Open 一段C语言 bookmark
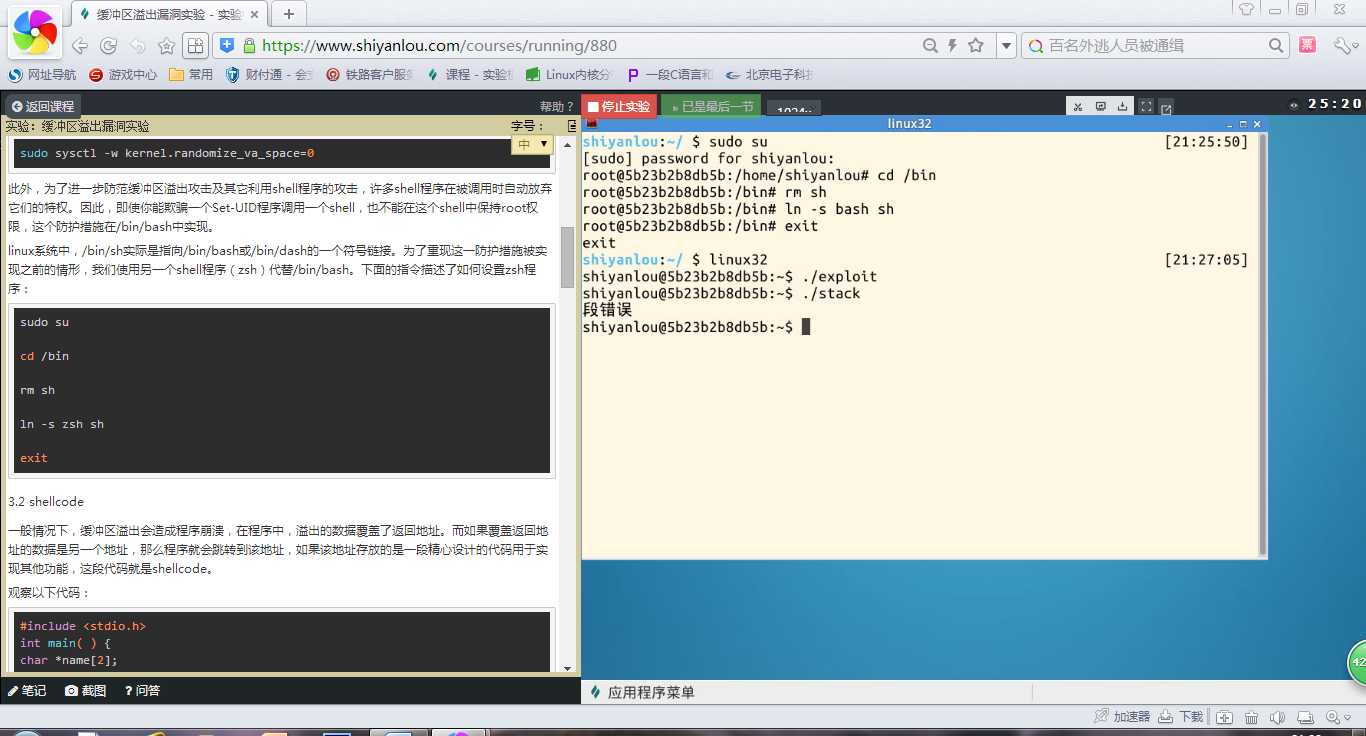This screenshot has width=1366, height=736. coord(670,74)
